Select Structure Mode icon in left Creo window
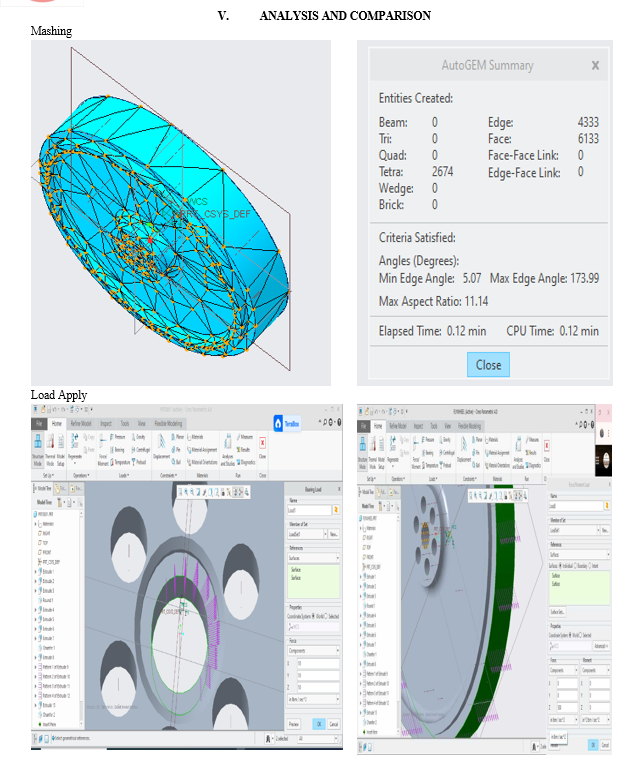 click(37, 442)
